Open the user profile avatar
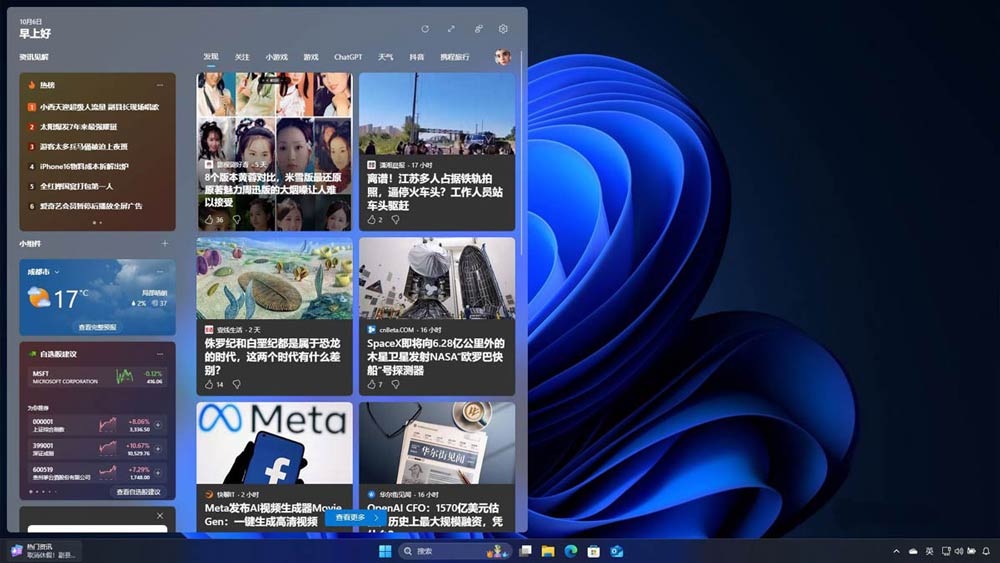 pyautogui.click(x=503, y=57)
